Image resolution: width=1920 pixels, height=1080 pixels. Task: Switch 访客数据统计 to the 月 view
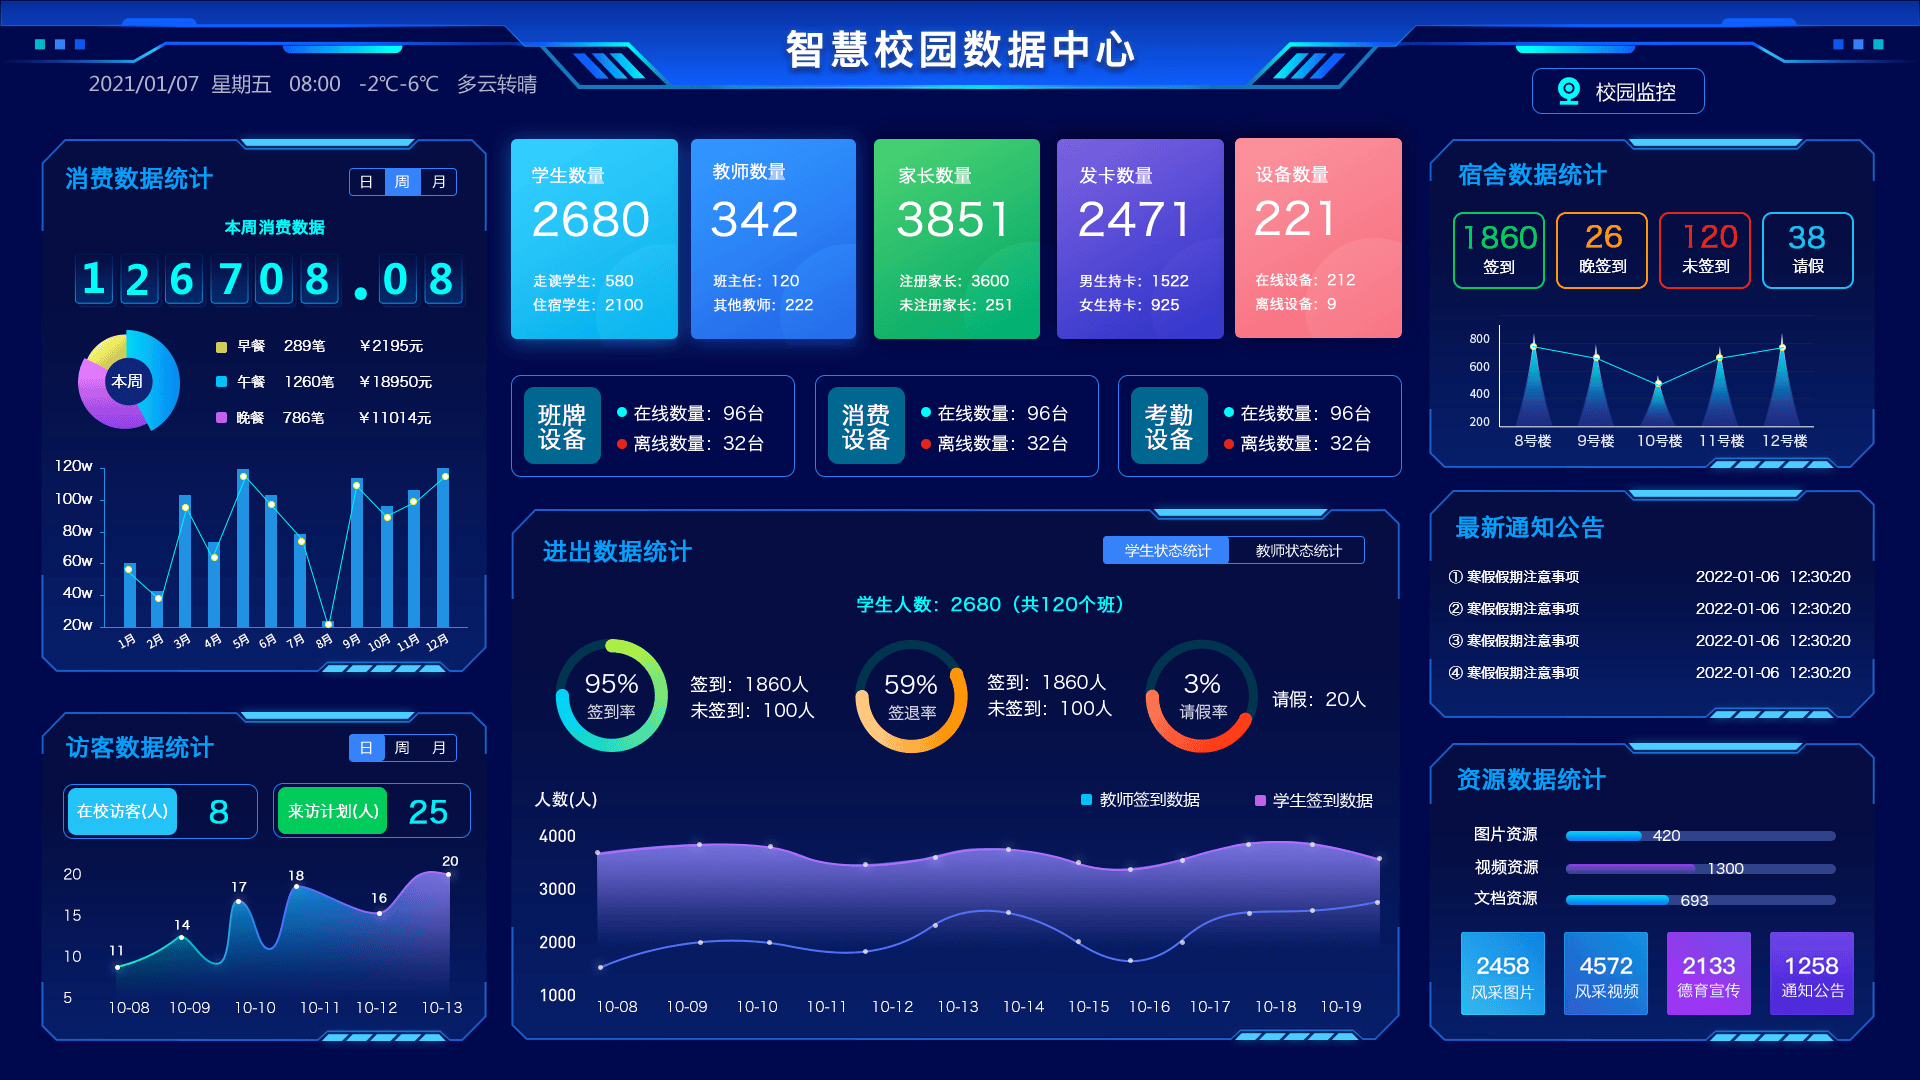pyautogui.click(x=438, y=748)
